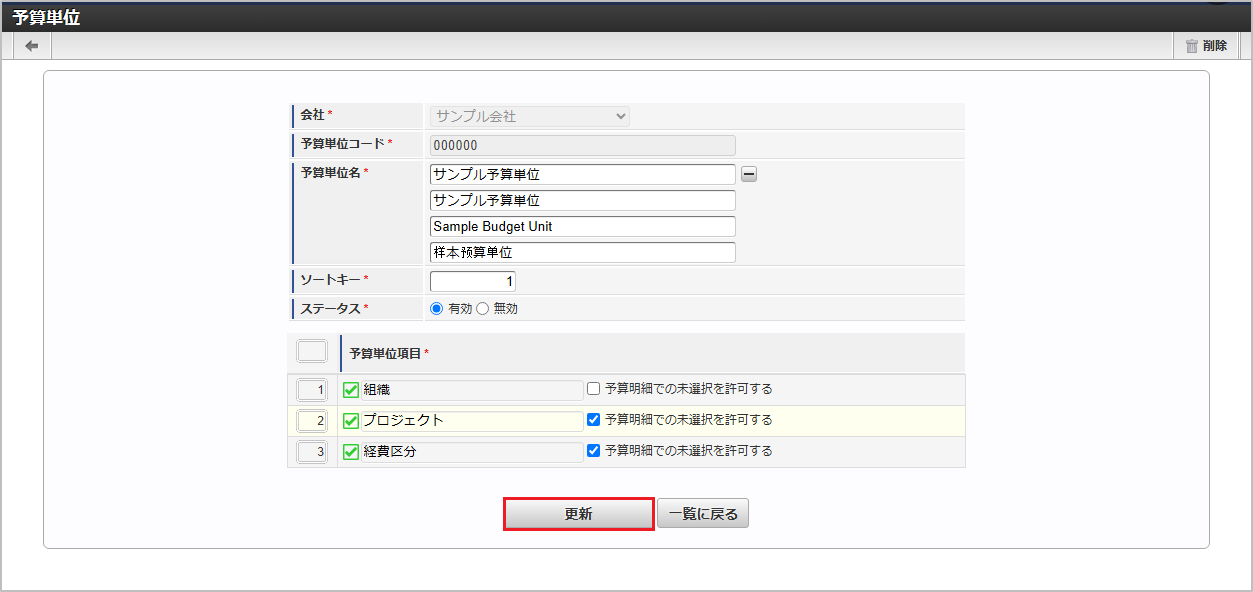
Task: Click the 削除 trash button
Action: pos(1206,46)
